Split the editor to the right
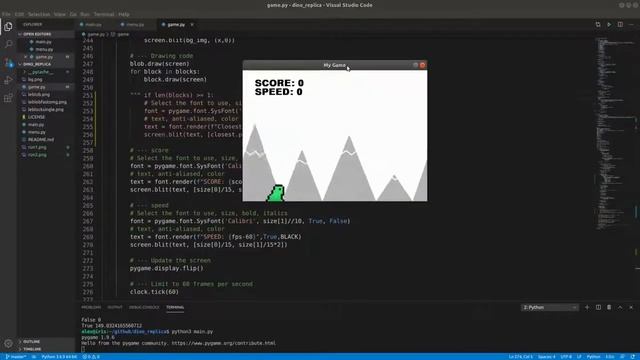Viewport: 640px width, 360px height. (620, 24)
